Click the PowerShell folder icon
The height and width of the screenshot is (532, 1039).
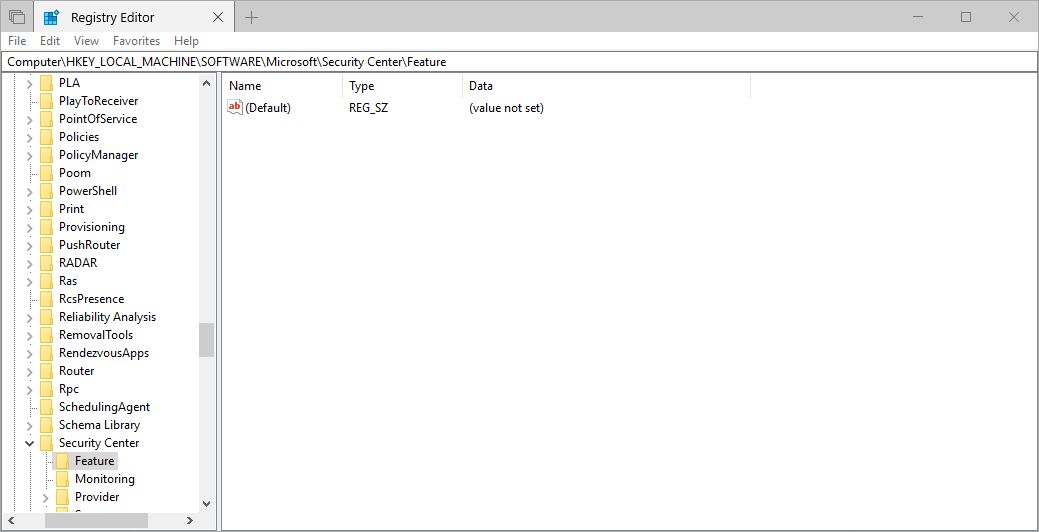(46, 191)
